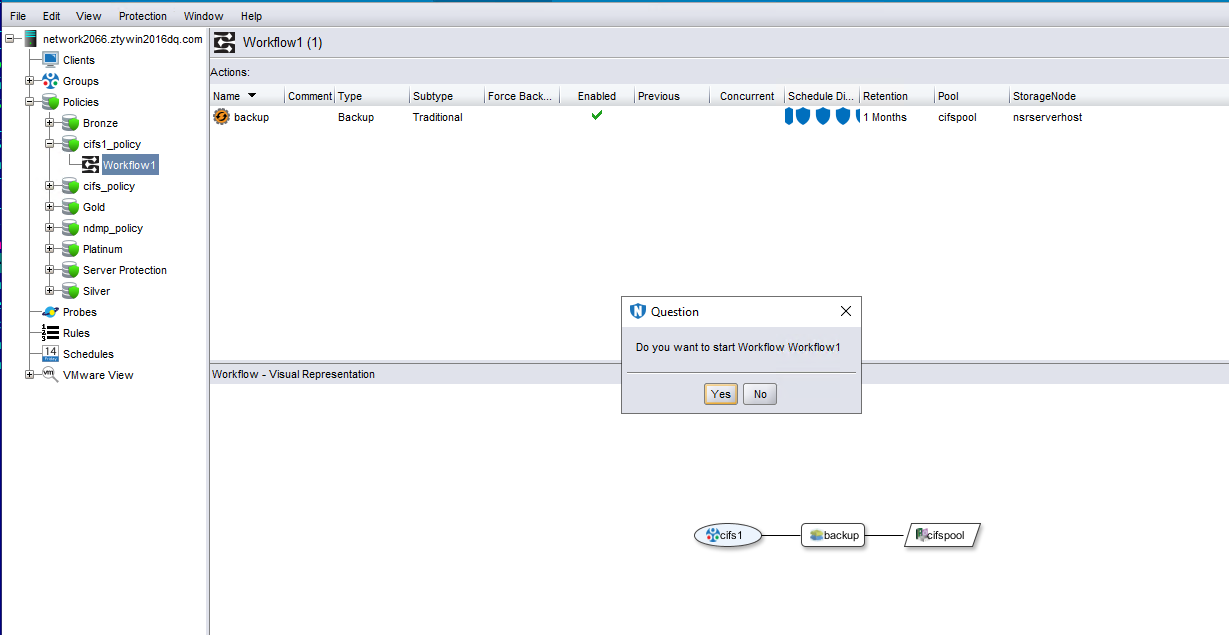Expand the Gold policy node
This screenshot has height=635, width=1229.
coord(50,207)
